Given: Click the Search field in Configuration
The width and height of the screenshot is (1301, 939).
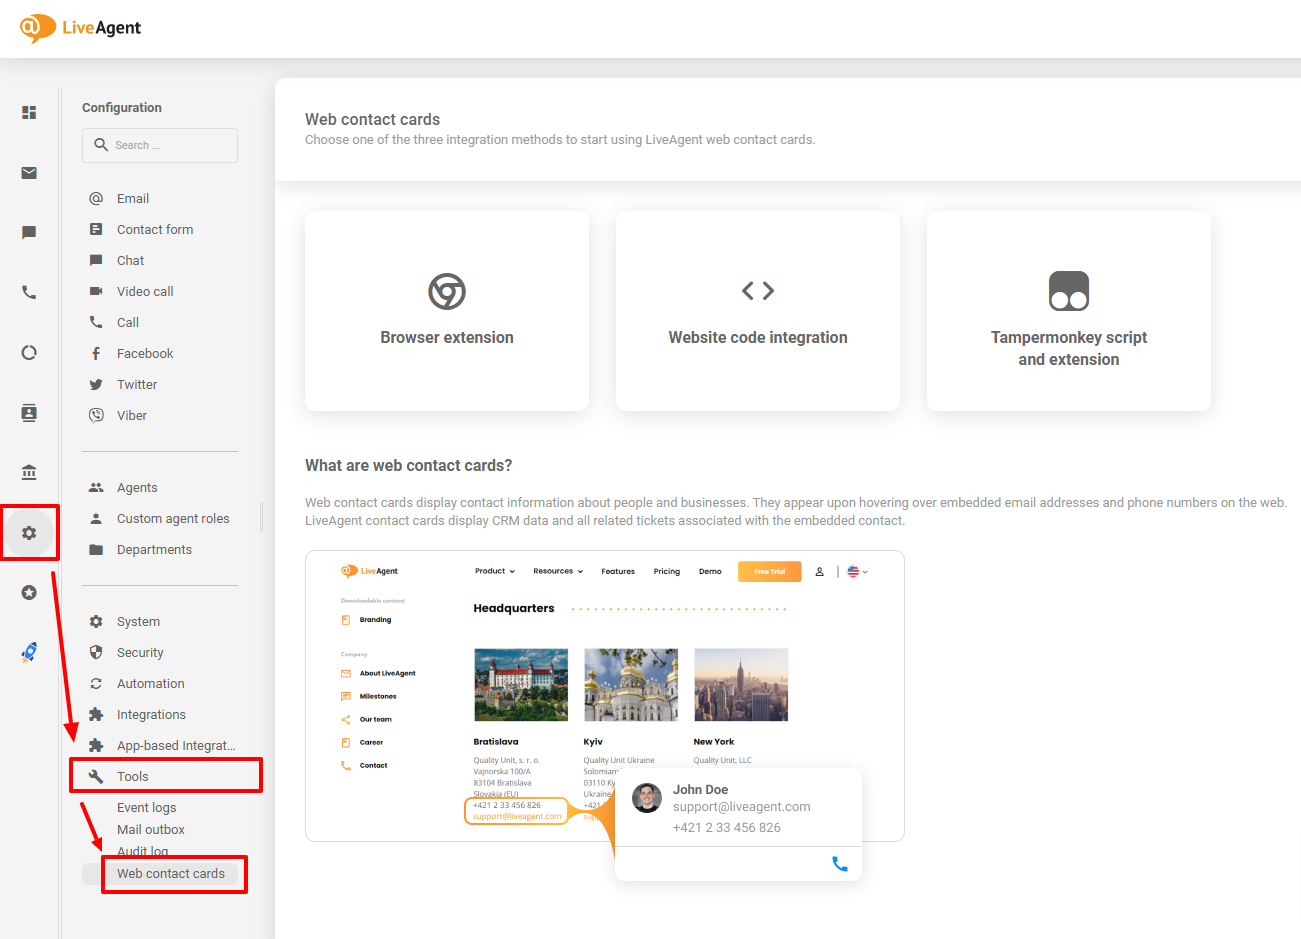Looking at the screenshot, I should 159,145.
